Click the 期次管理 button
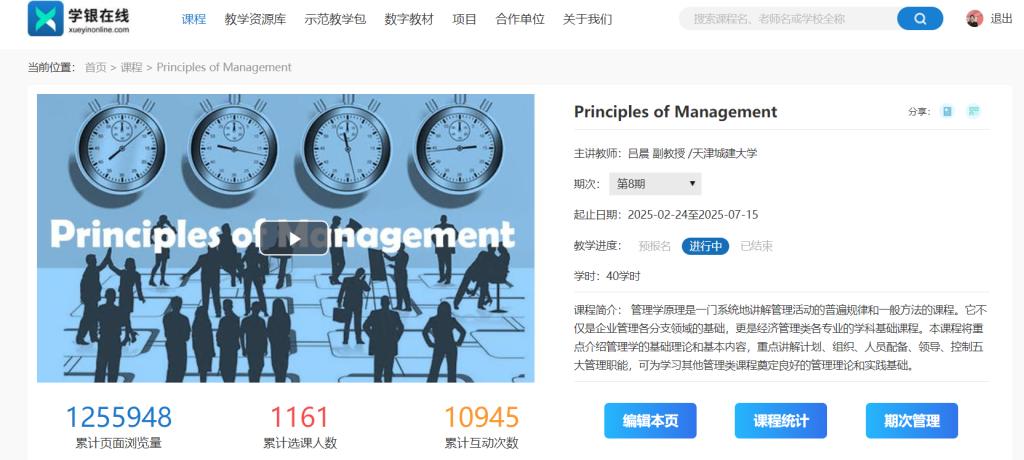 (911, 421)
